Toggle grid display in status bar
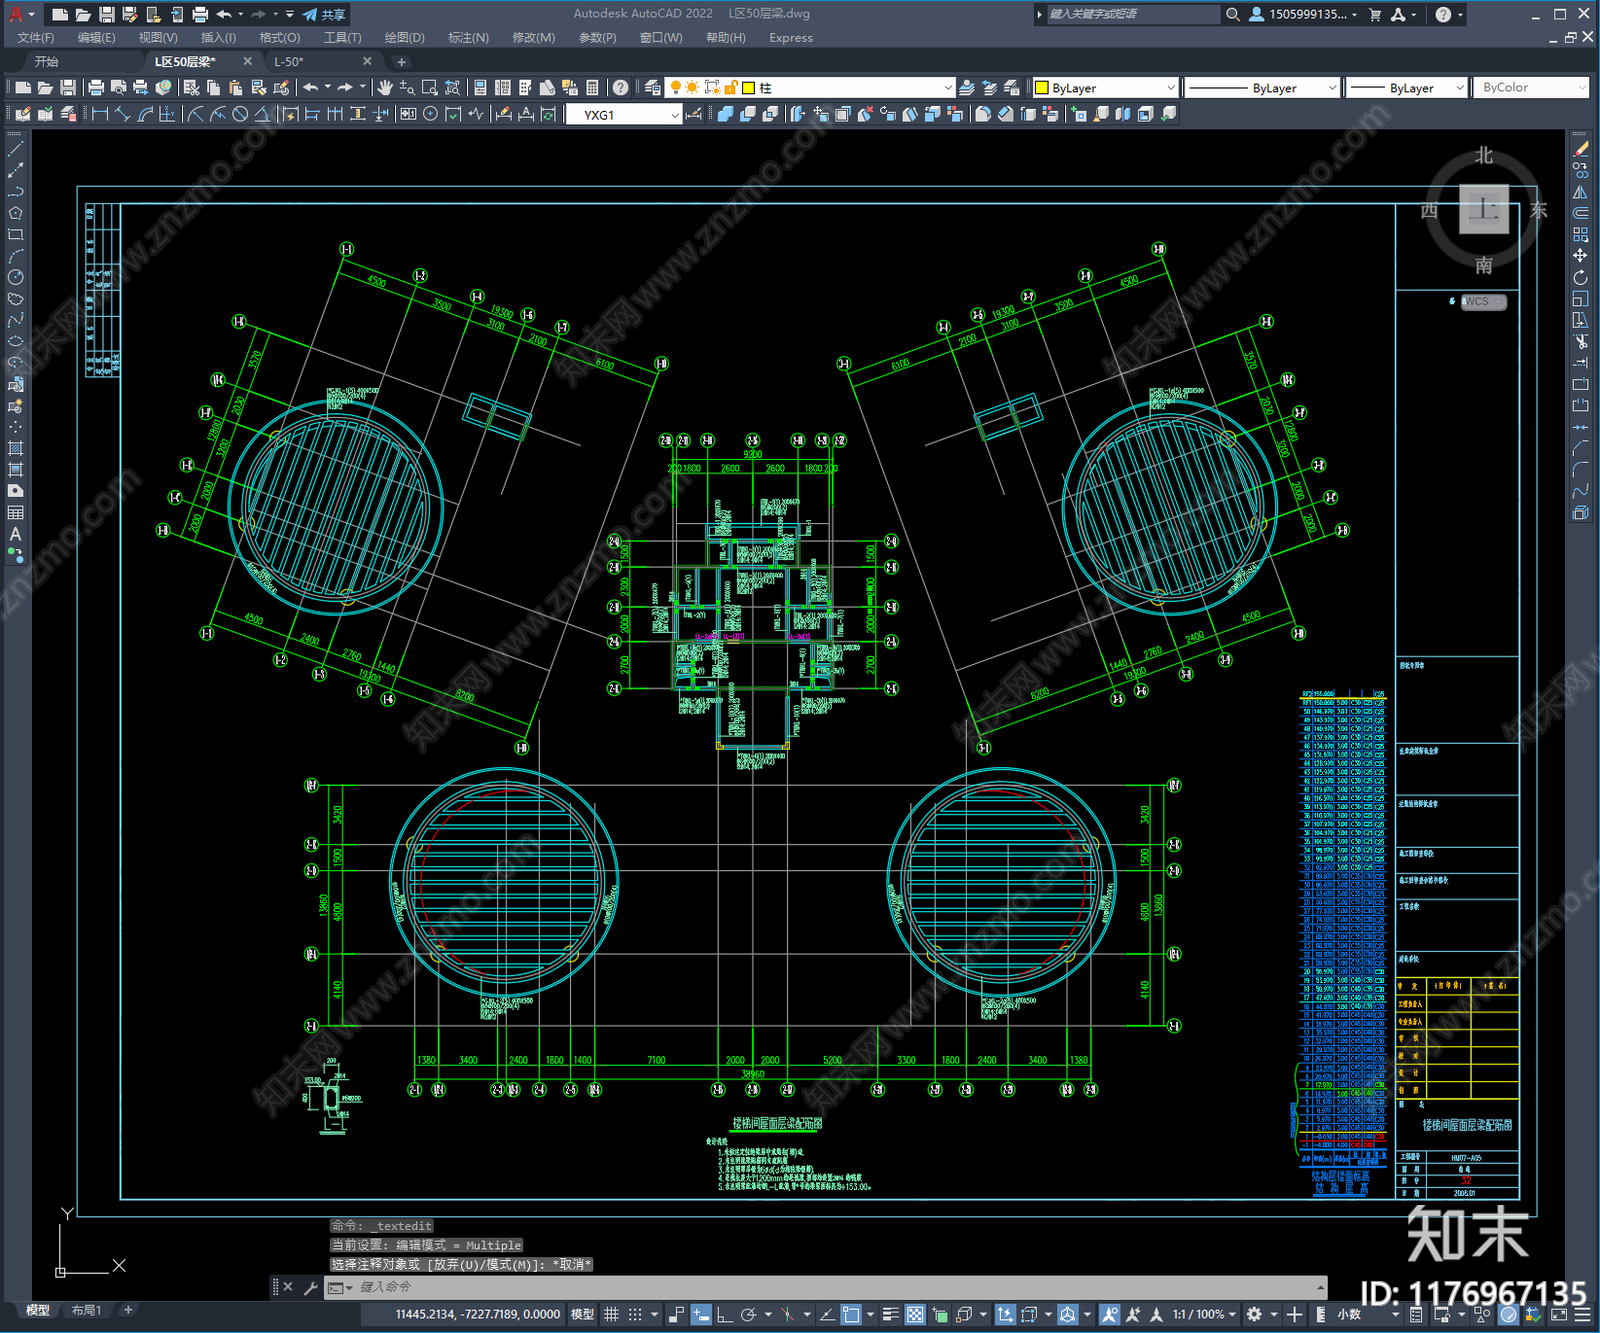The height and width of the screenshot is (1333, 1600). tap(611, 1314)
